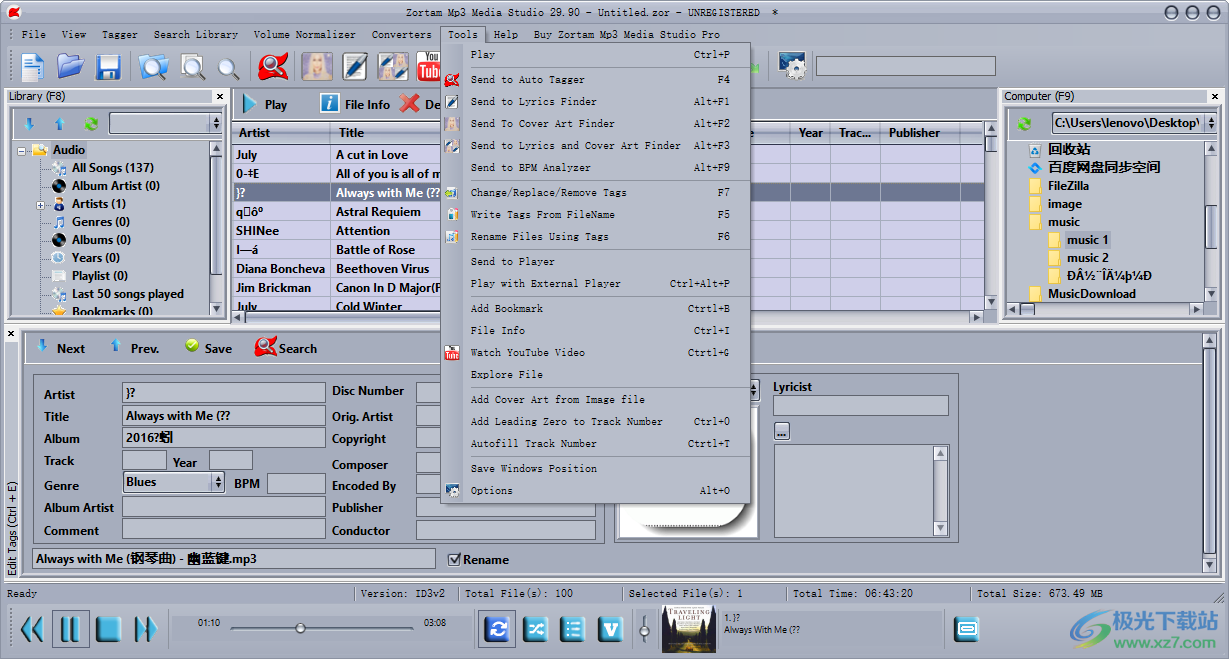Toggle shuffle playback mode
Viewport: 1229px width, 659px height.
(x=535, y=628)
